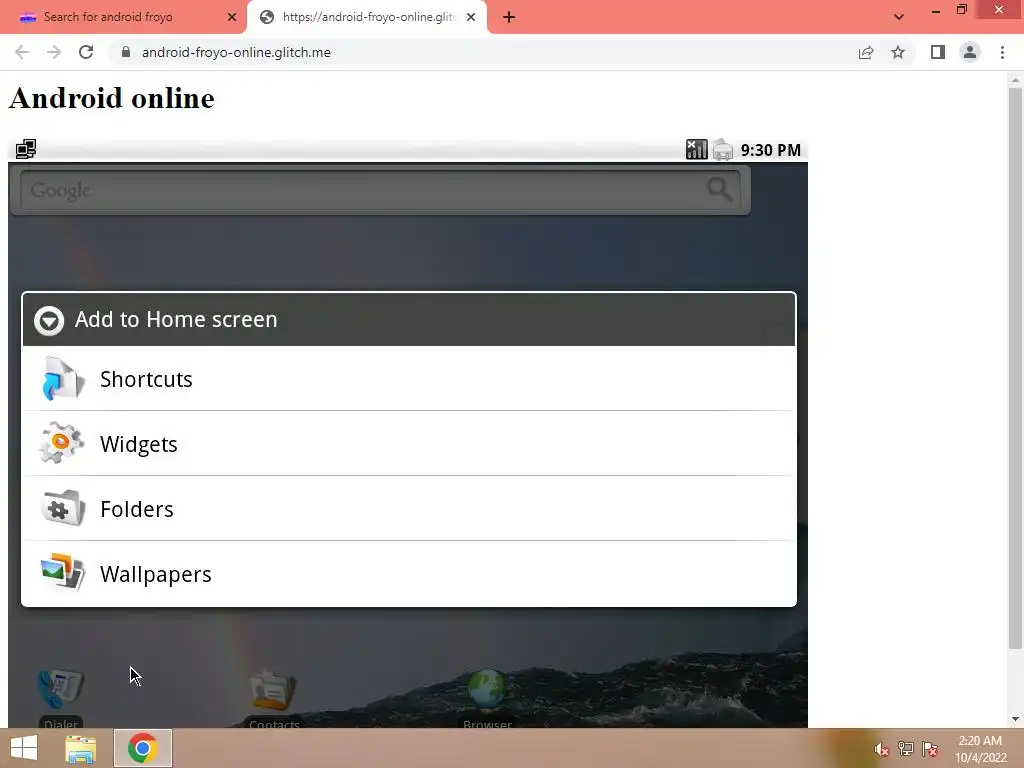
Task: Click the Shortcuts blue arrow icon
Action: [x=62, y=379]
